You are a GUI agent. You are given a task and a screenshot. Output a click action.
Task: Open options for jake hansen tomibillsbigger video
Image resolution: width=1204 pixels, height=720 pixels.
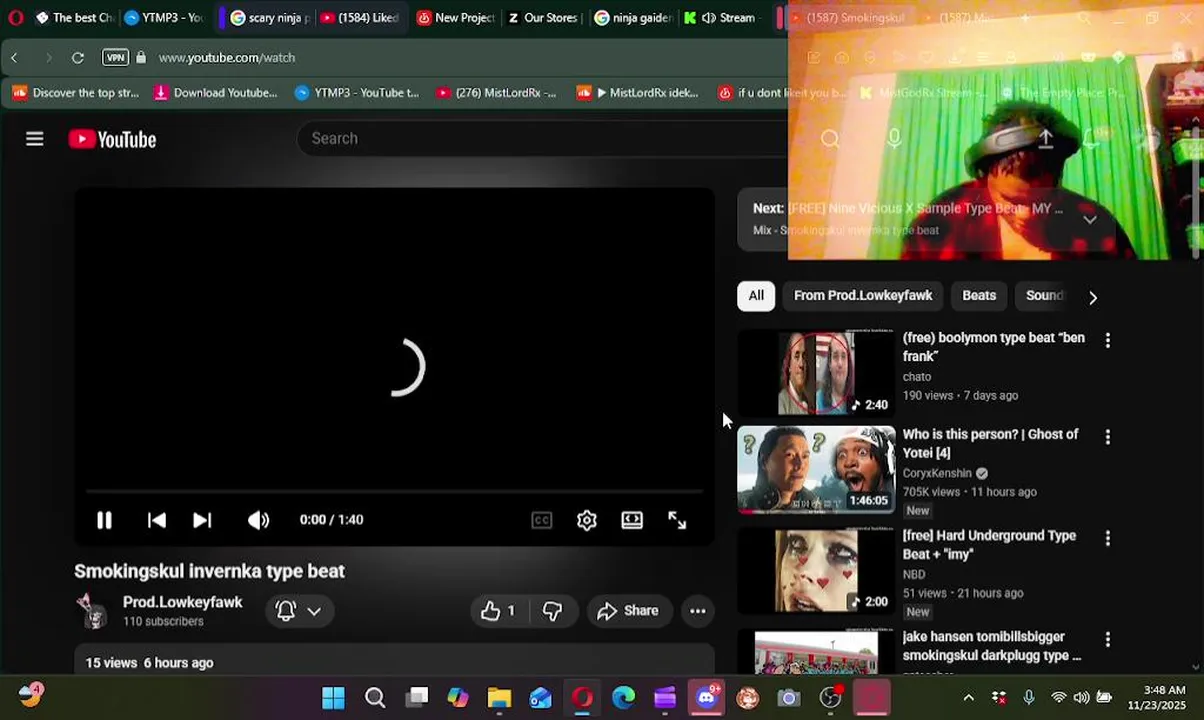click(1107, 640)
